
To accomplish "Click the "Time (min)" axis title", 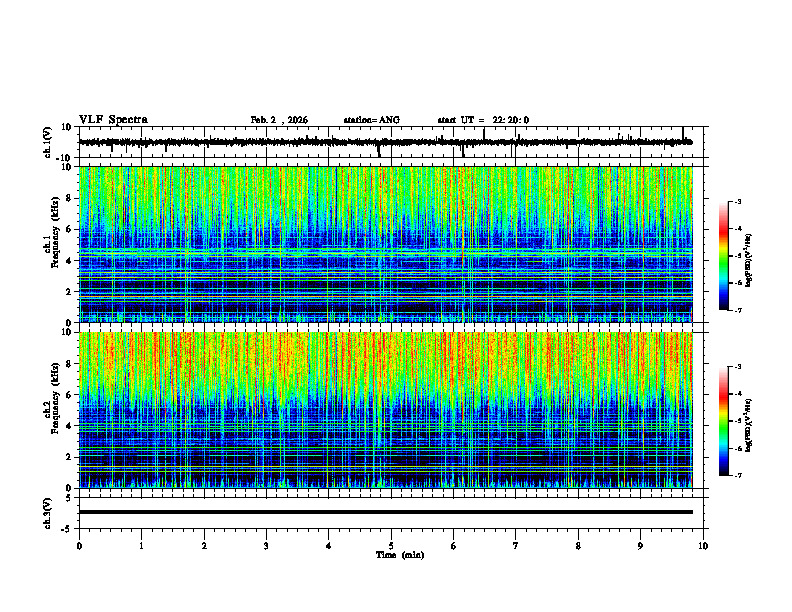I will pos(400,555).
